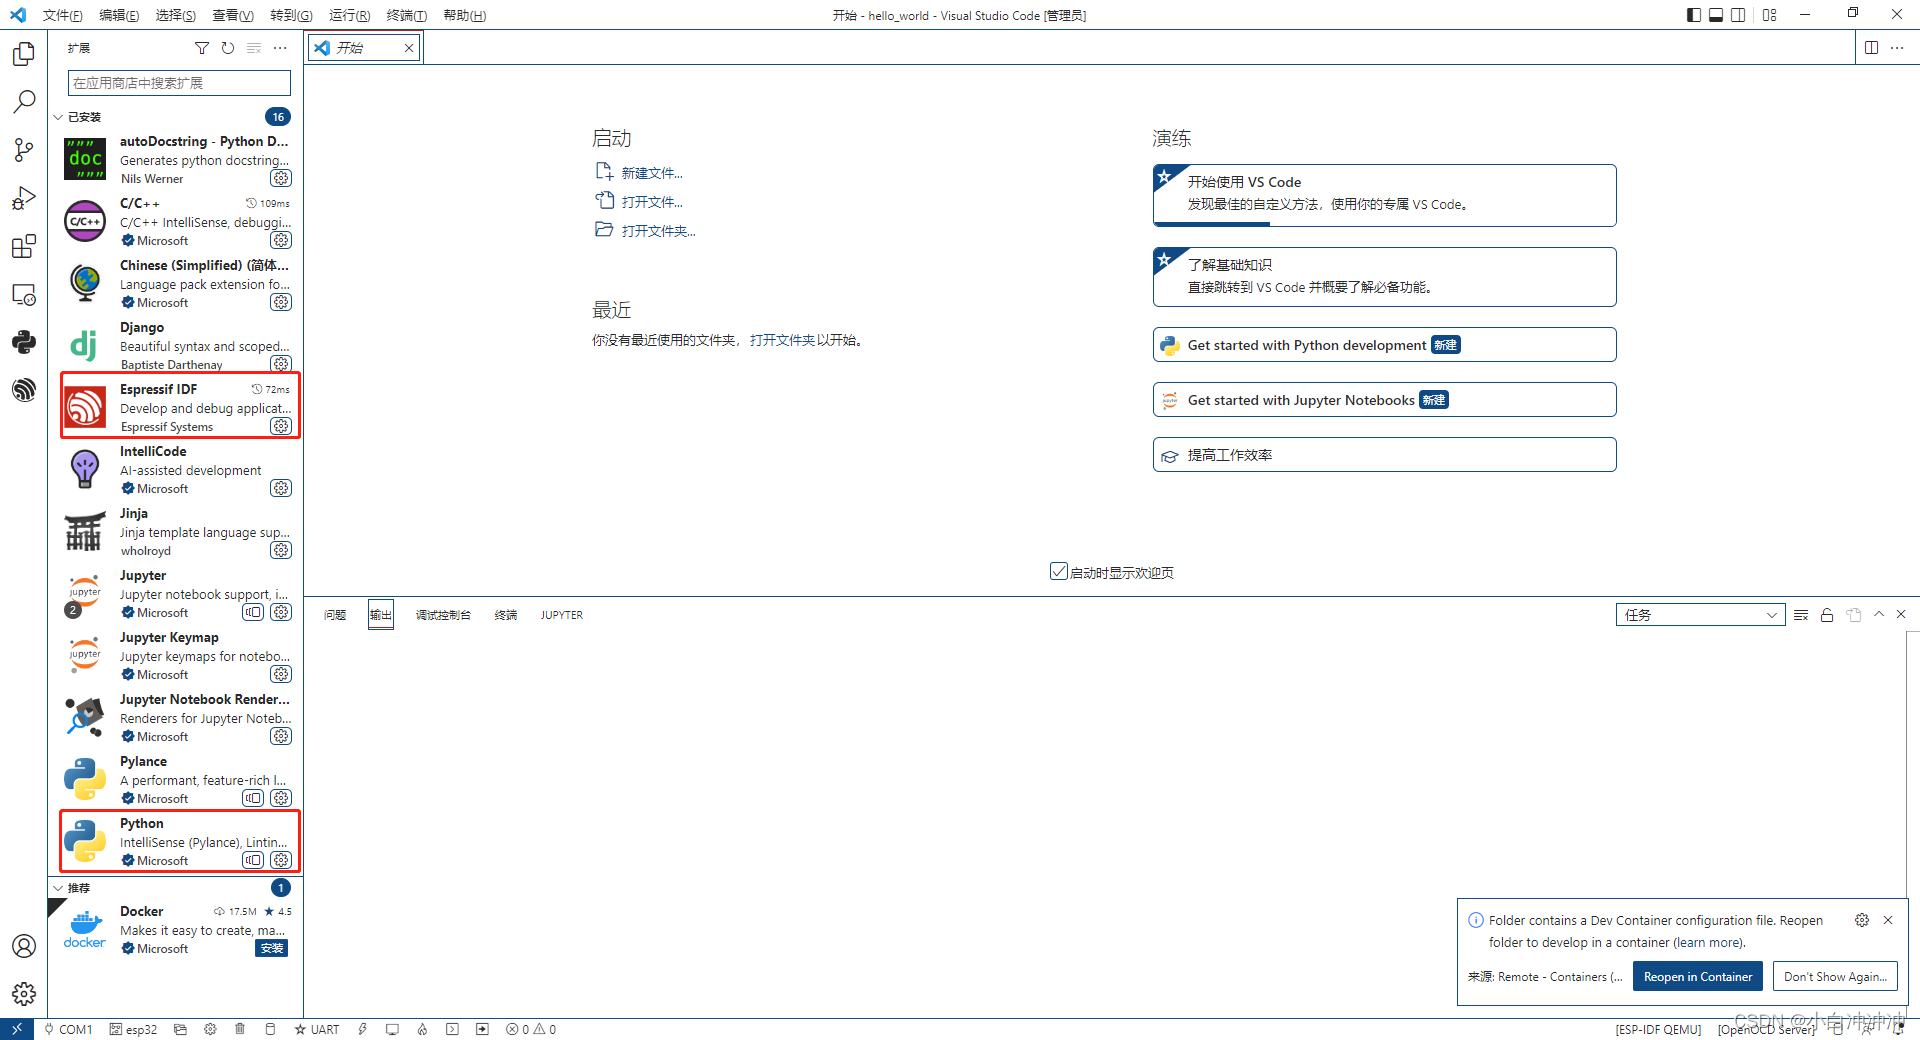Screen dimensions: 1920x1040
Task: Open the 终端(T) menu
Action: tap(407, 15)
